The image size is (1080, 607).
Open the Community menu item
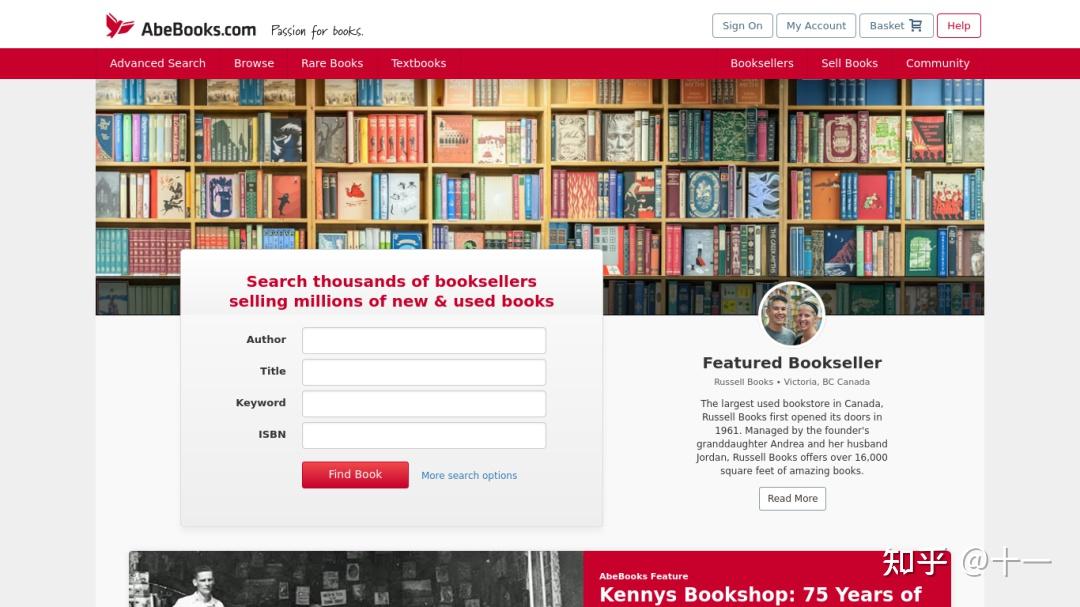point(937,63)
